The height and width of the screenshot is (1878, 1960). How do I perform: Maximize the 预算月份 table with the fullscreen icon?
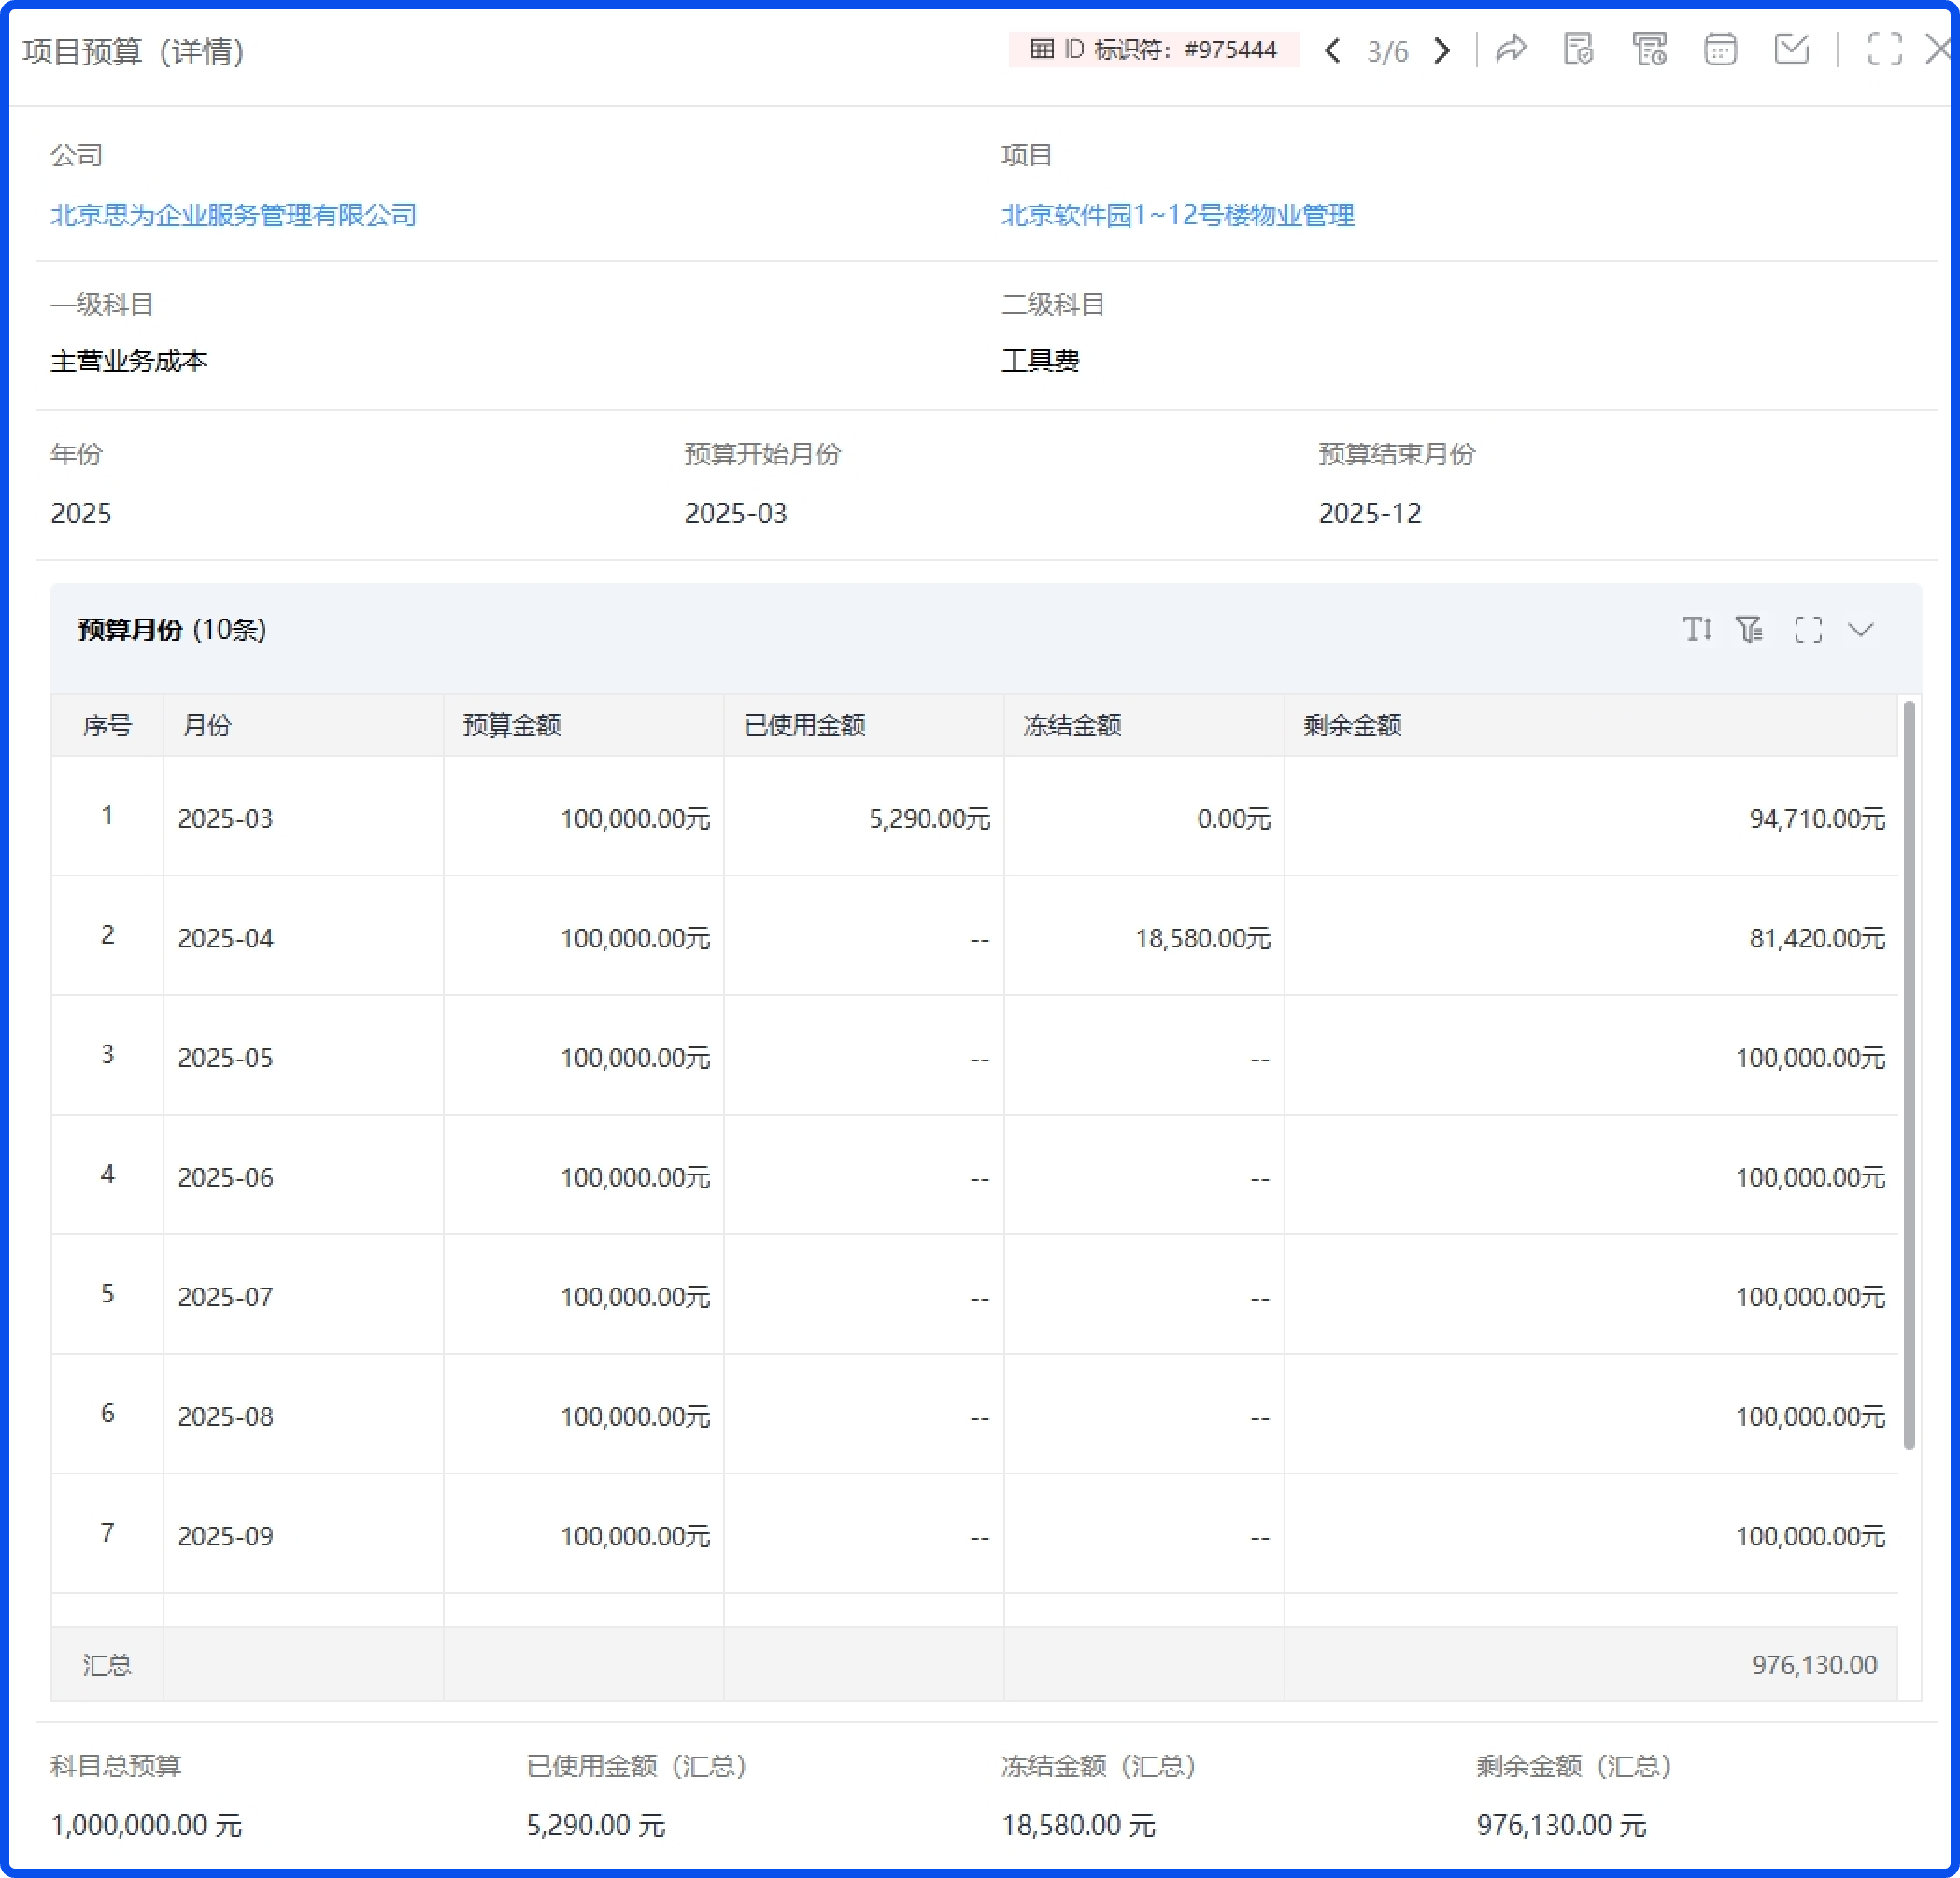[x=1807, y=630]
